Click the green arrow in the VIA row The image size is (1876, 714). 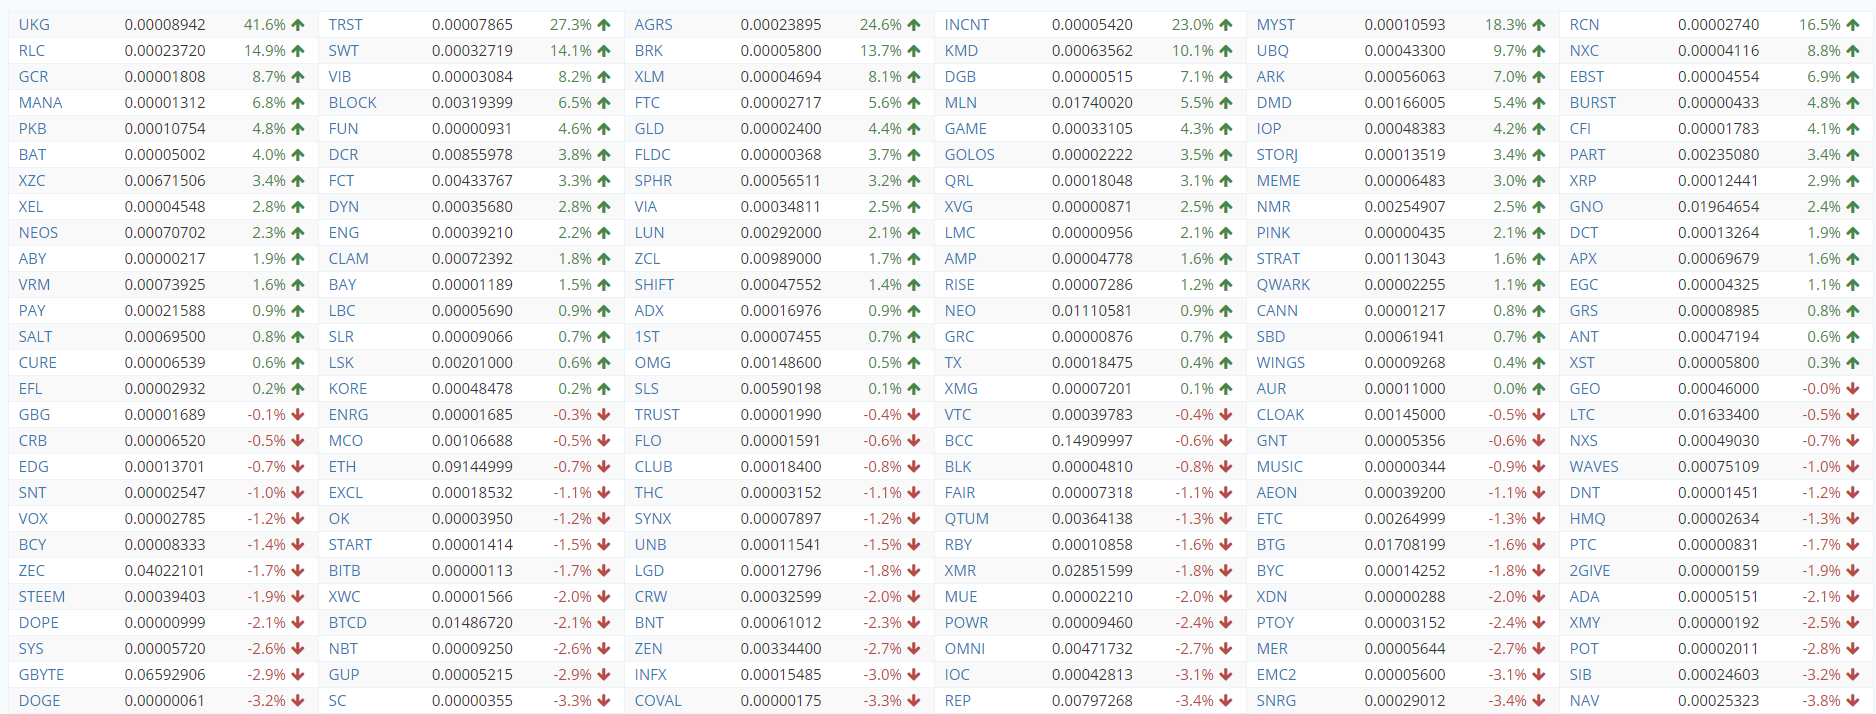coord(913,207)
